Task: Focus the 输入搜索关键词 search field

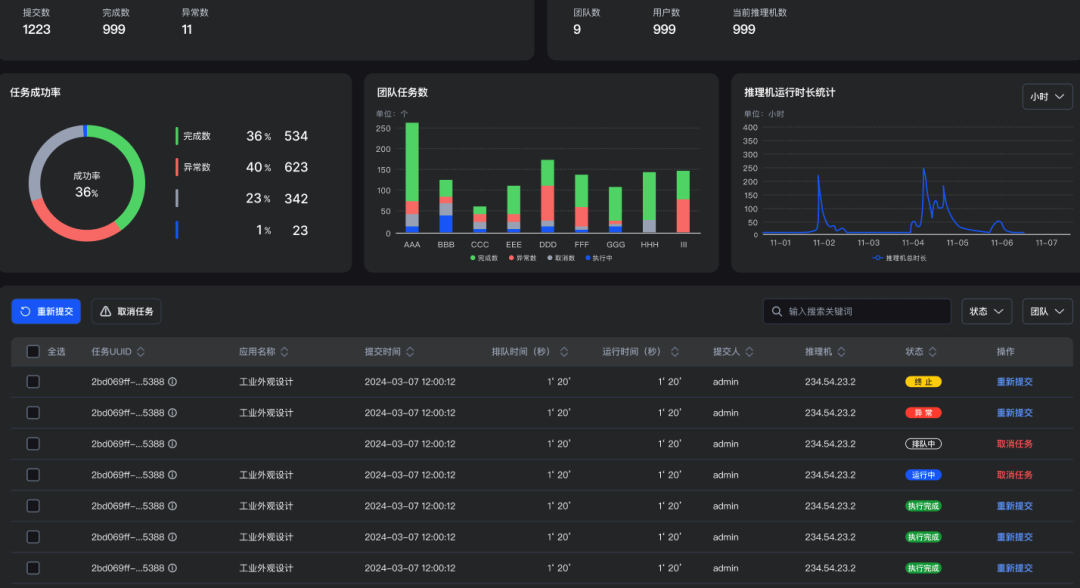Action: click(x=865, y=312)
